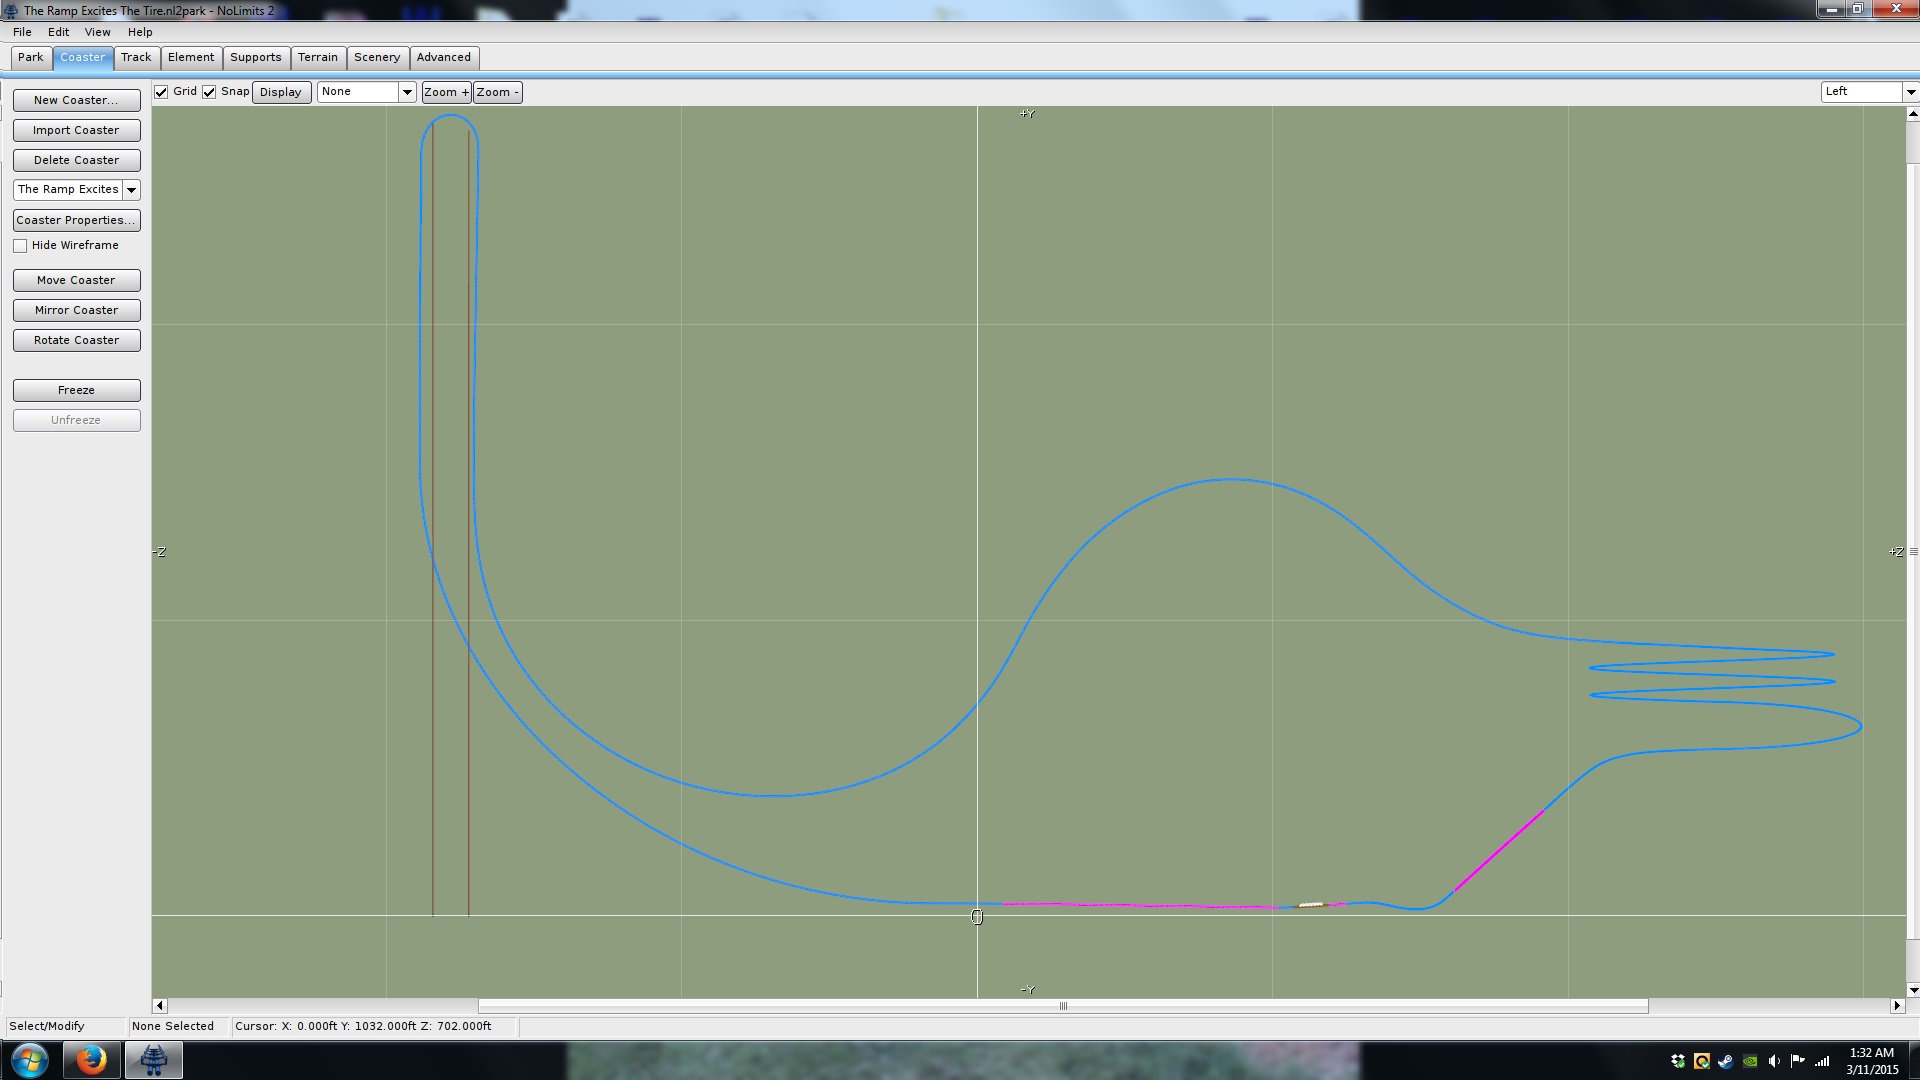Click the Zoom + button

445,92
